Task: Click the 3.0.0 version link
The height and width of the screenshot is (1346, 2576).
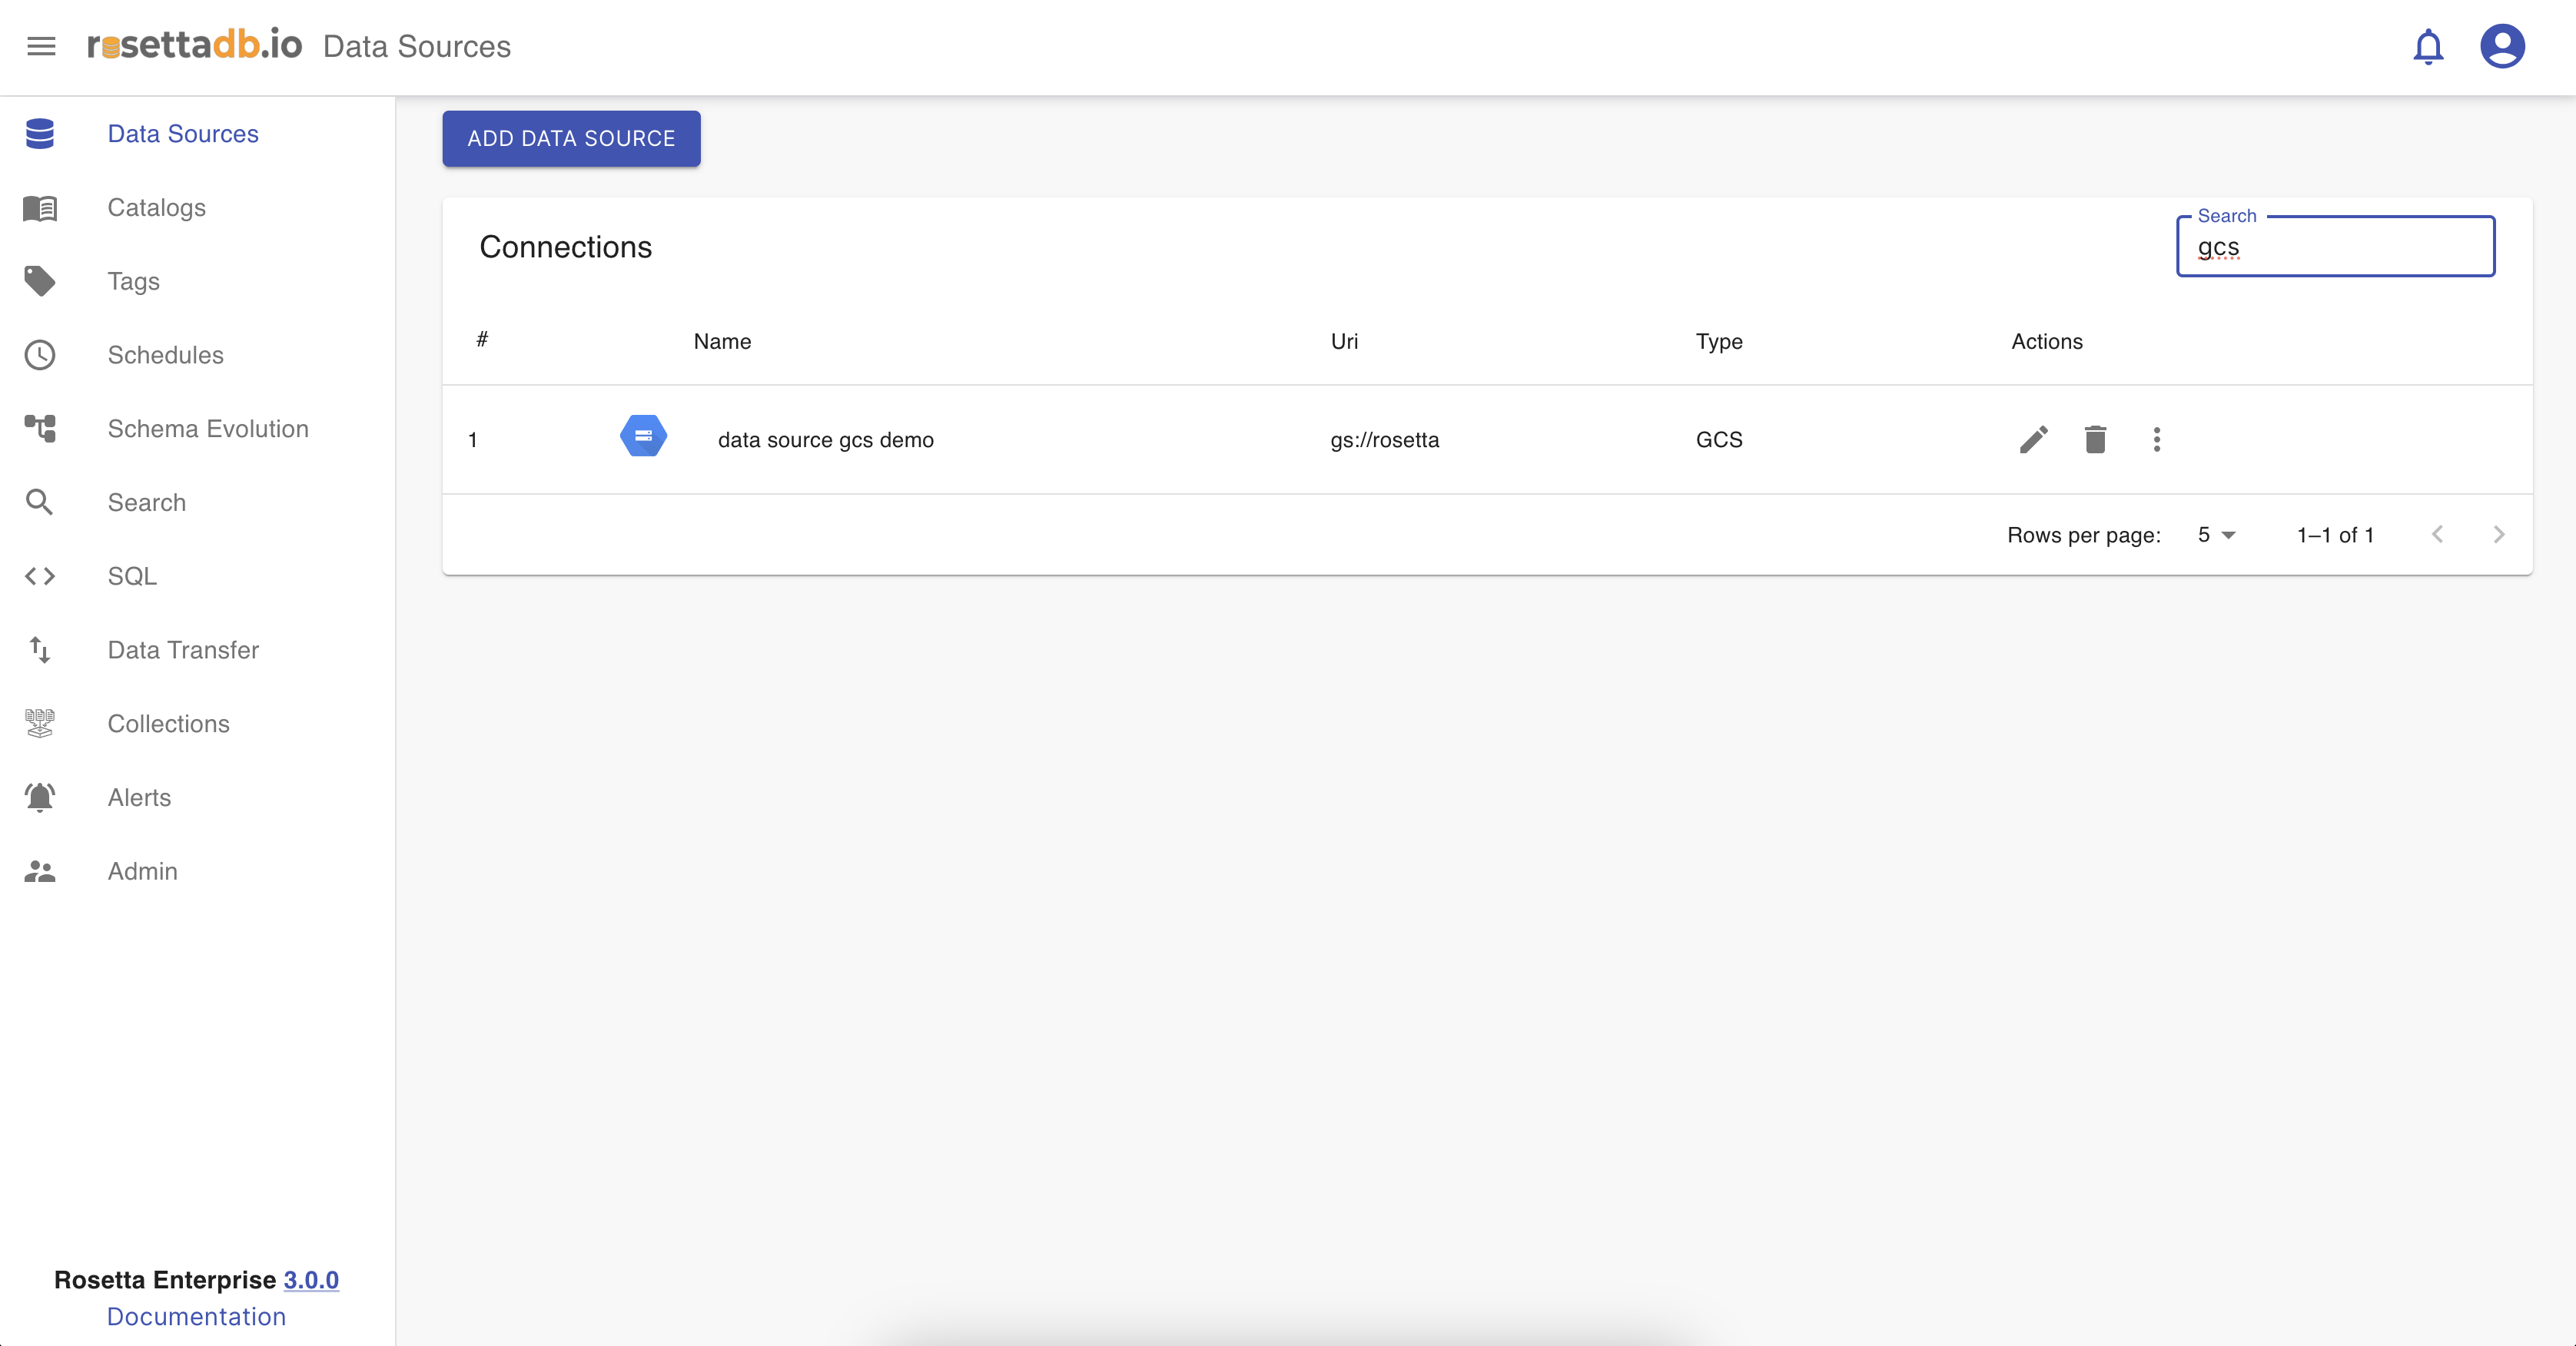Action: click(x=311, y=1280)
